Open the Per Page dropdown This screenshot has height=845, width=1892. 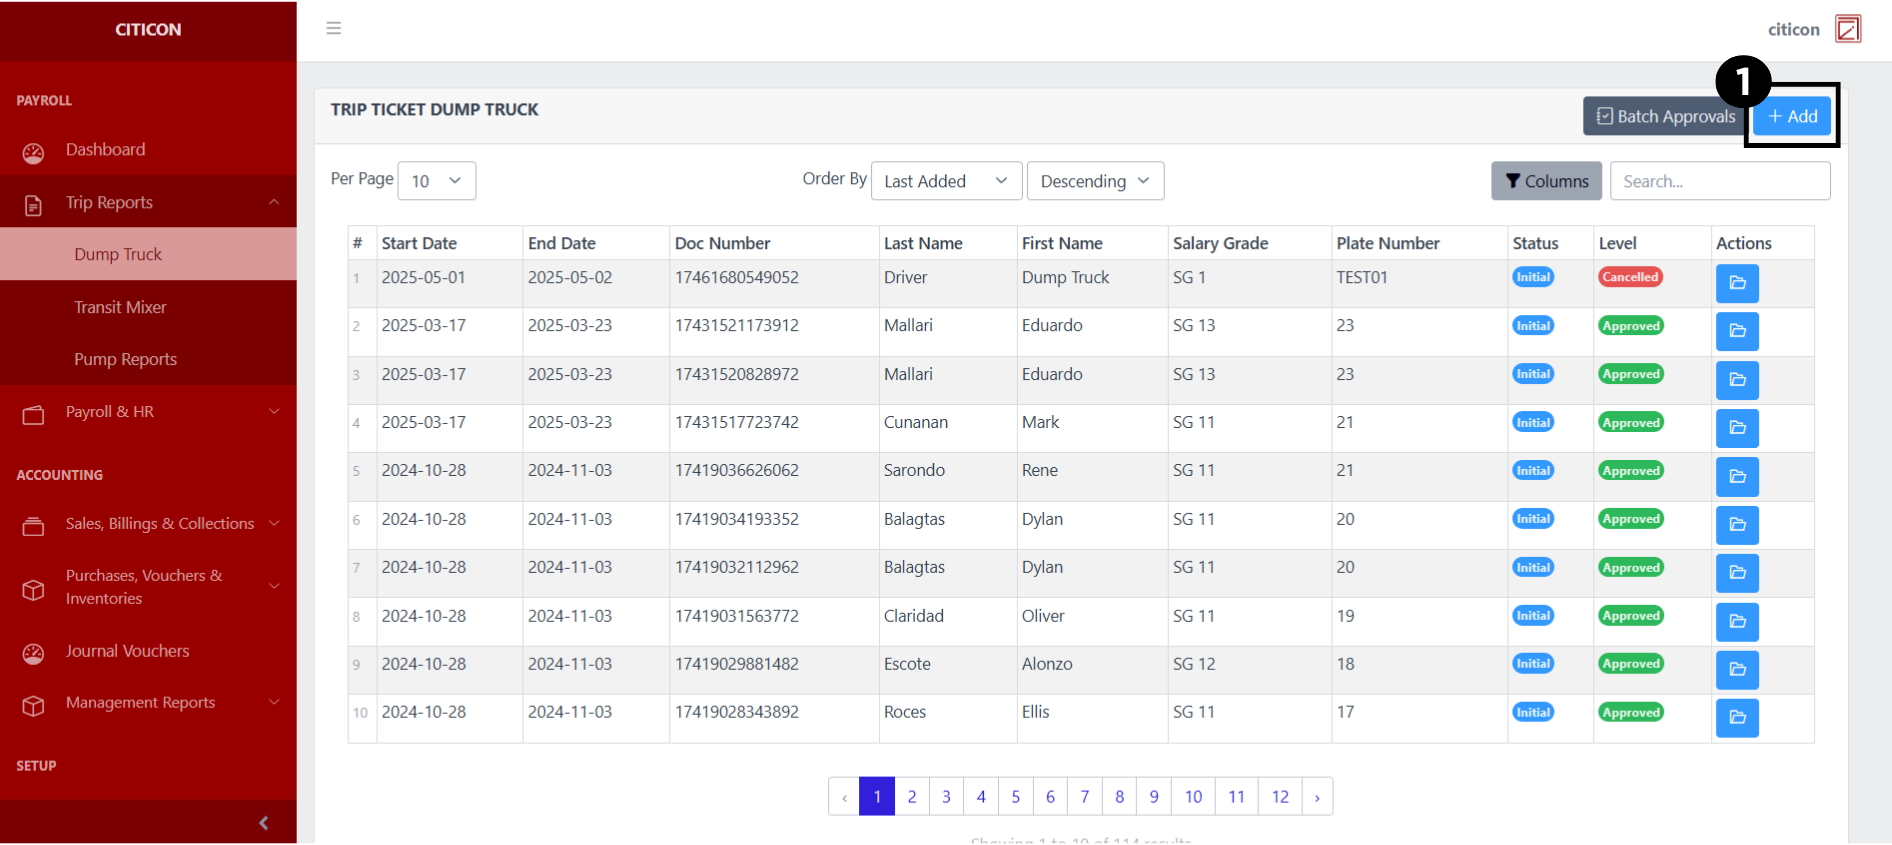[x=436, y=181]
